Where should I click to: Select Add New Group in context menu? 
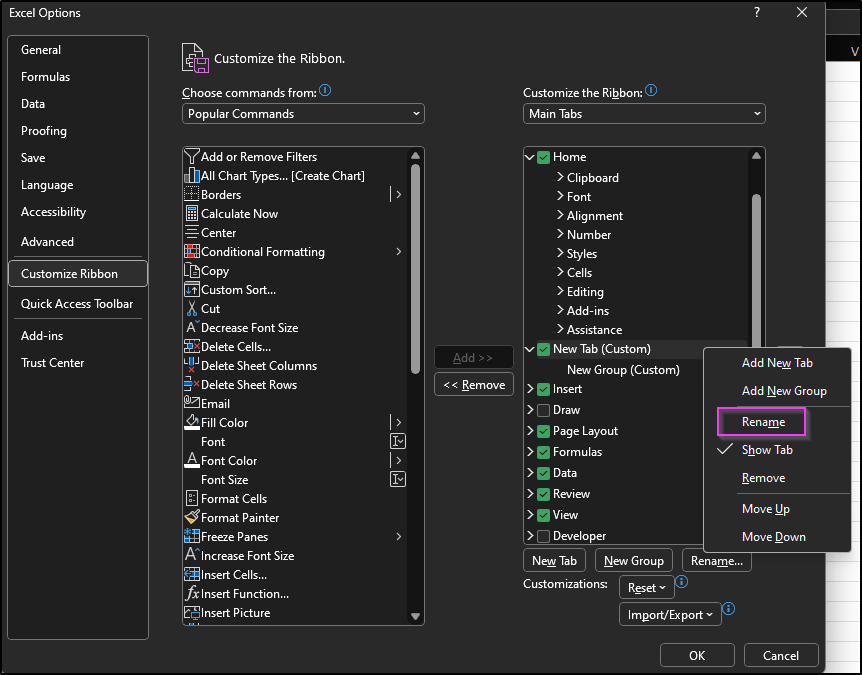pos(784,391)
